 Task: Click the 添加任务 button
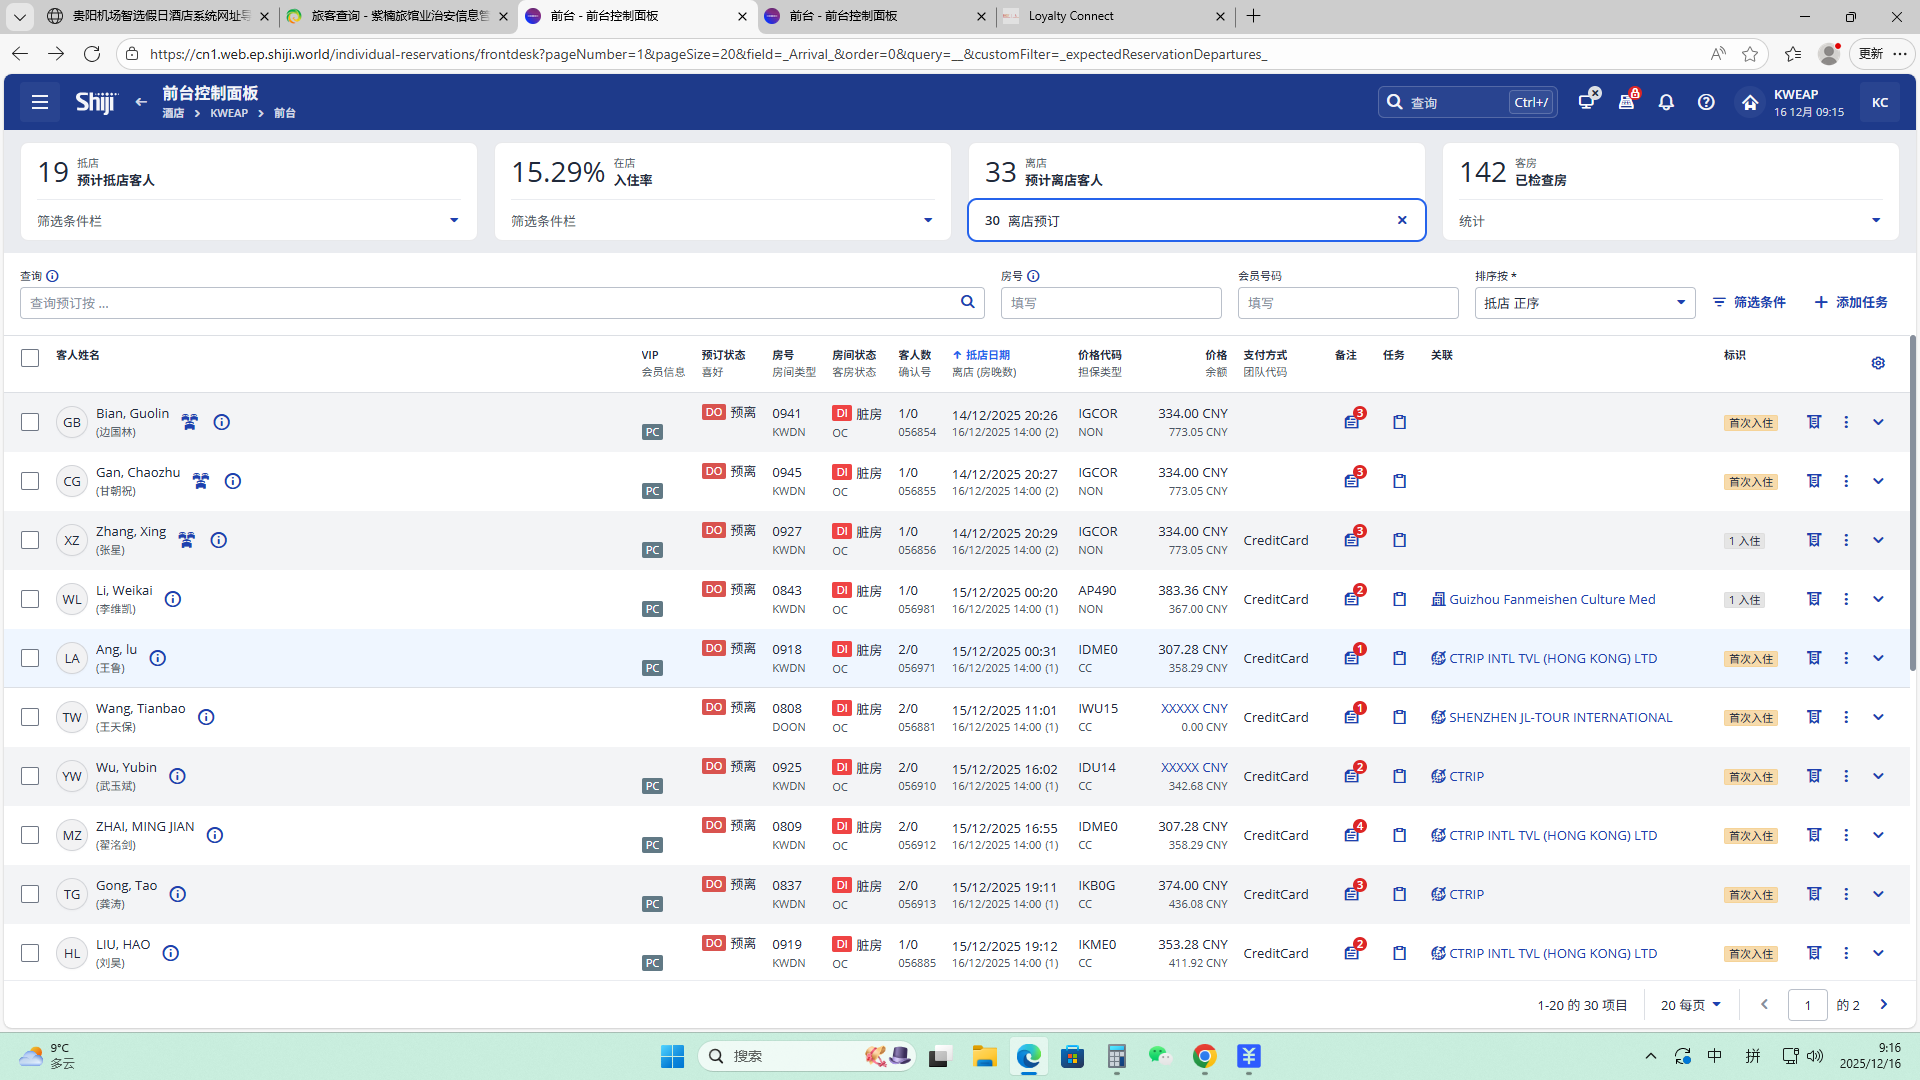click(x=1851, y=302)
